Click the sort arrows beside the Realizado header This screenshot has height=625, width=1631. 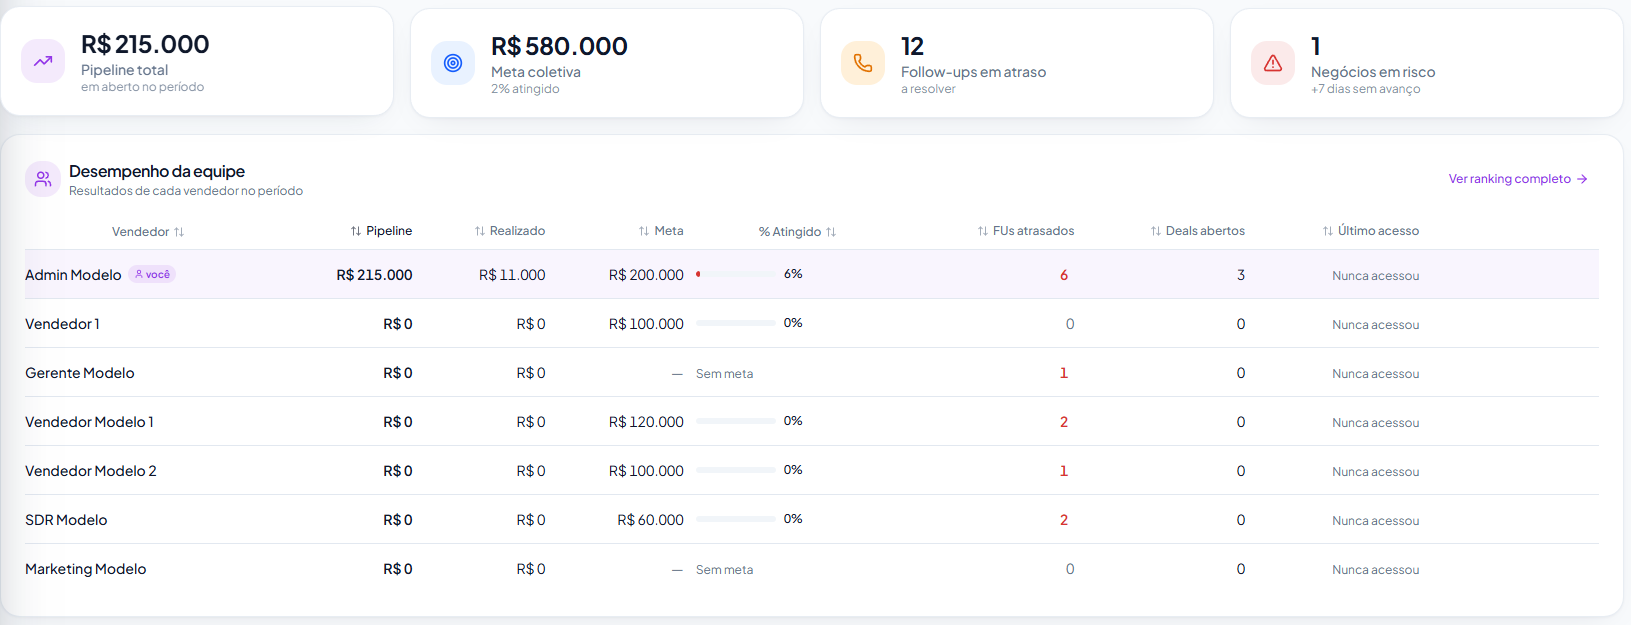tap(480, 231)
